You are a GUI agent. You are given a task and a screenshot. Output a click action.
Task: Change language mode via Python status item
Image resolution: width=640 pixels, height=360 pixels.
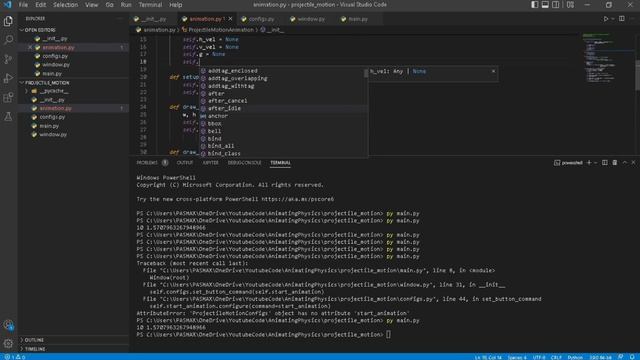coord(575,357)
